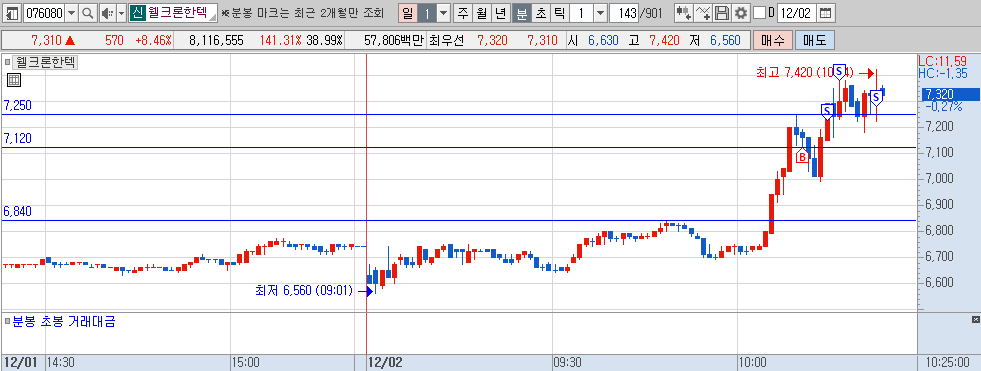Open the calendar date picker icon

click(826, 13)
